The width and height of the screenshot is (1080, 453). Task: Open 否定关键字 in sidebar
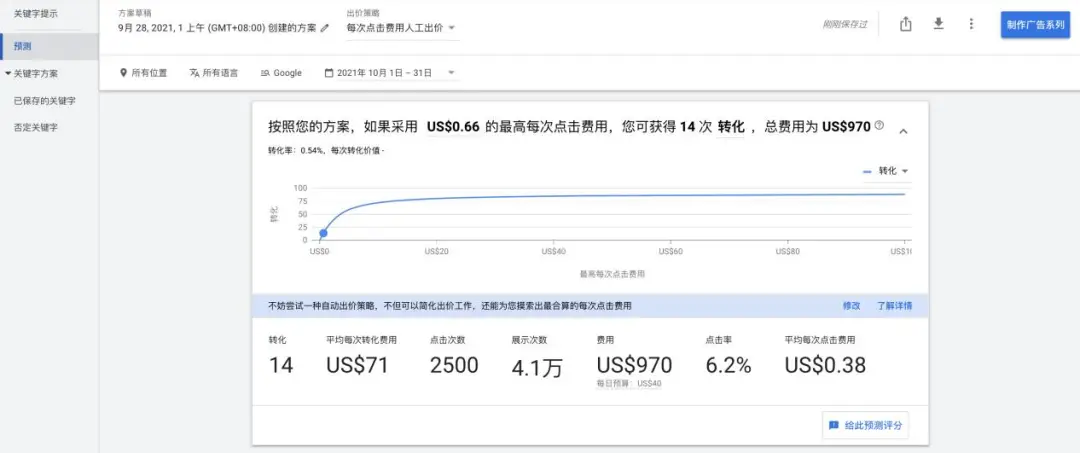(35, 127)
